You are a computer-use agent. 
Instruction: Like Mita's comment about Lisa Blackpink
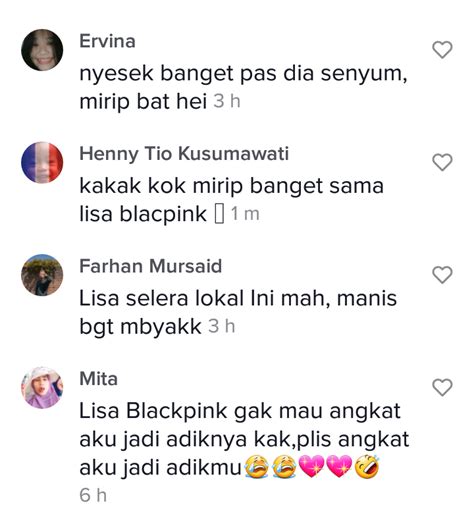pos(442,388)
